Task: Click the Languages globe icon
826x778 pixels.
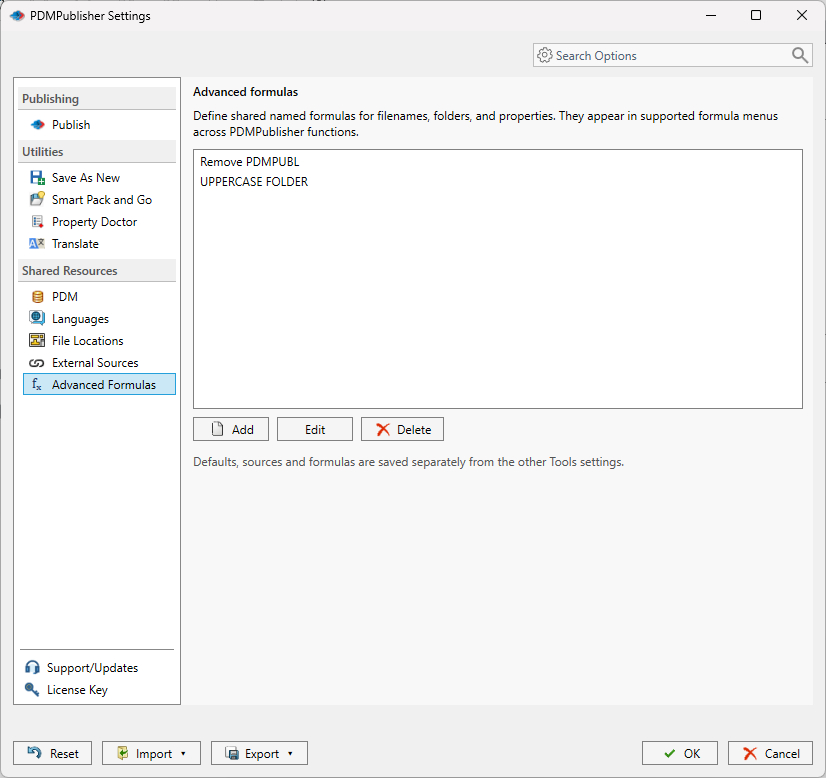Action: [x=37, y=318]
